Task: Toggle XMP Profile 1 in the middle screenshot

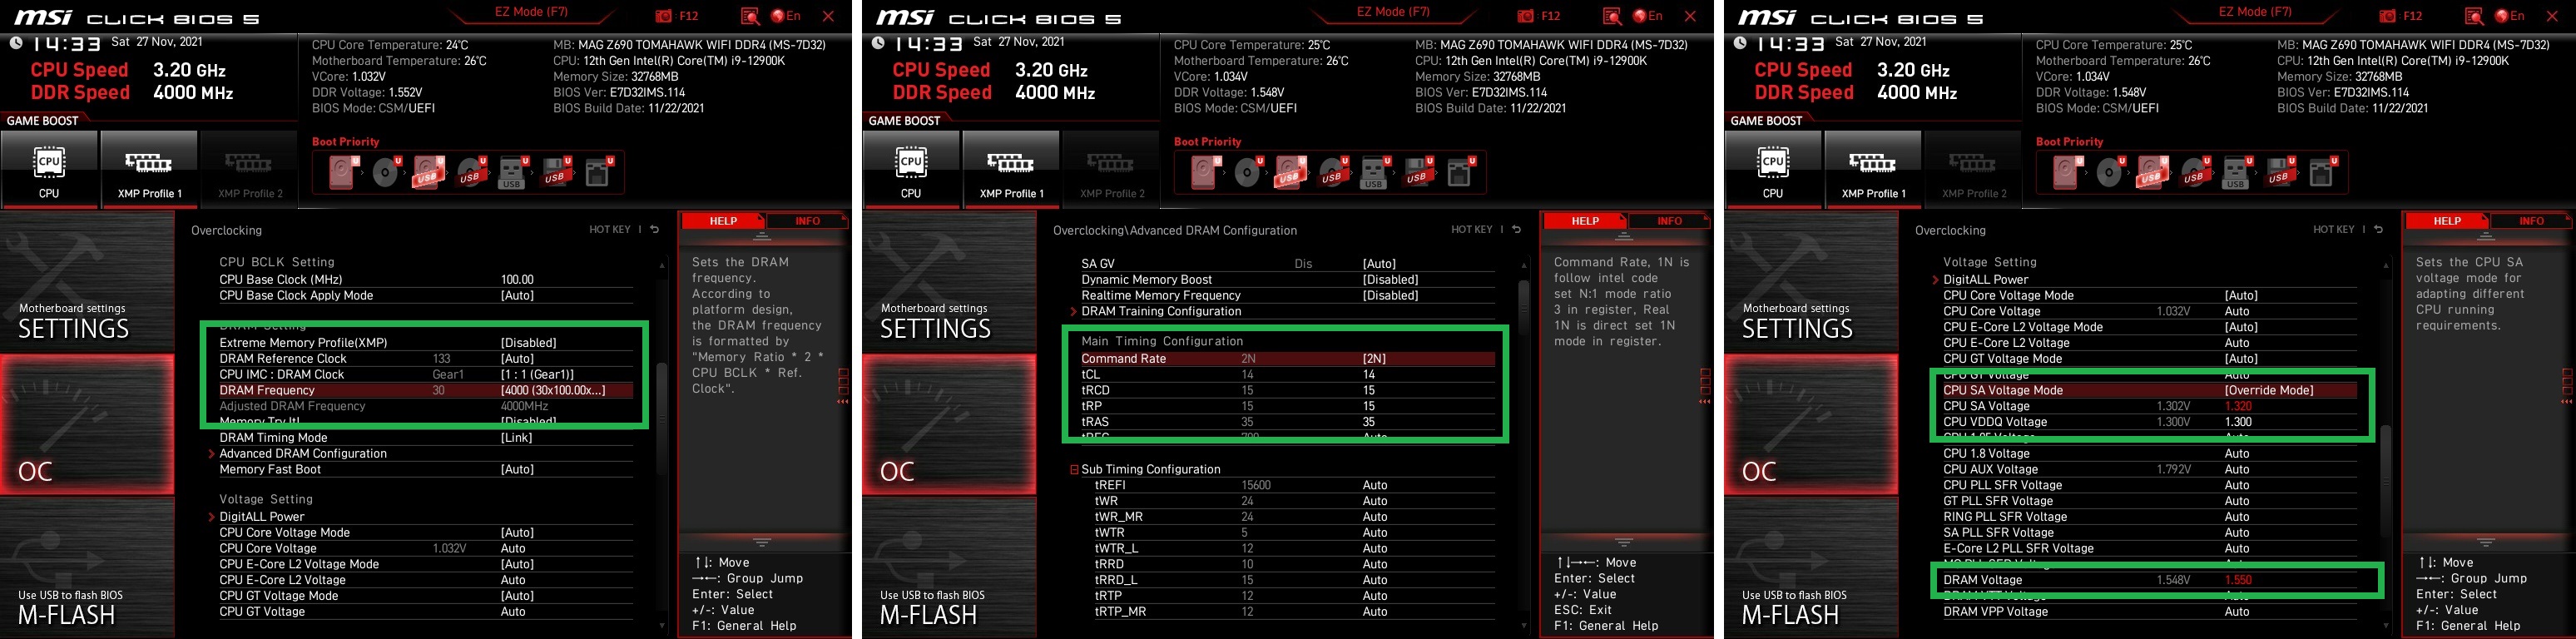Action: [x=1012, y=168]
